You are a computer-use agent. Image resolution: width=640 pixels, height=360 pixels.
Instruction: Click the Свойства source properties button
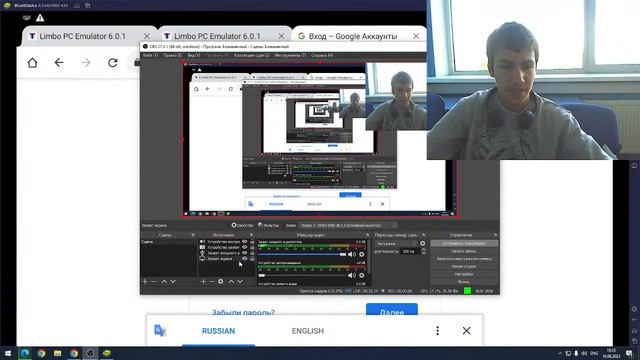(x=242, y=225)
